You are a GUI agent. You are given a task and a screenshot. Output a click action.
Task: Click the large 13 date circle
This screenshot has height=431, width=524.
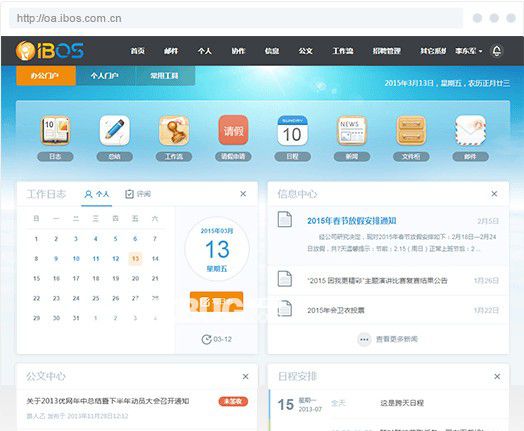coord(217,249)
